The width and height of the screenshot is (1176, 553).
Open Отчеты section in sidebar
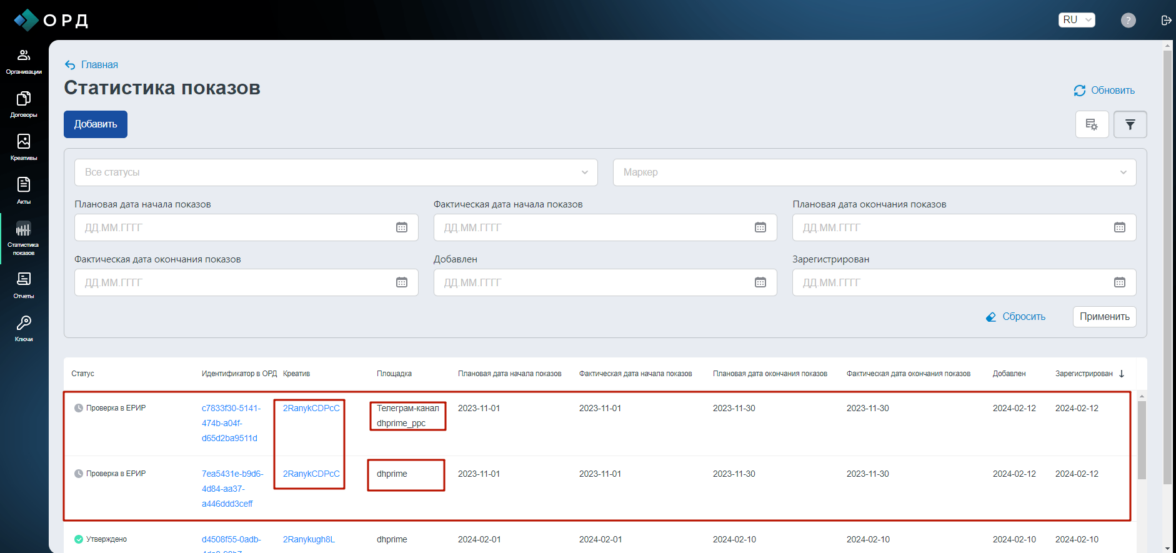pyautogui.click(x=24, y=285)
